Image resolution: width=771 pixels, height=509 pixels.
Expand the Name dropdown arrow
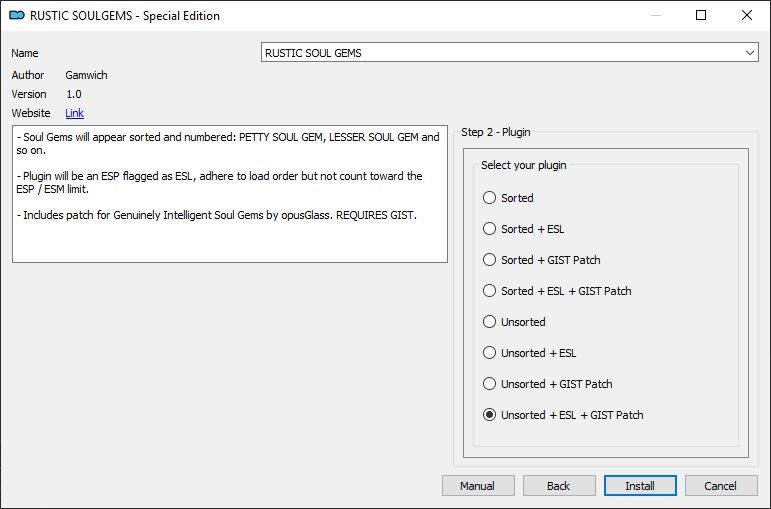click(x=749, y=53)
